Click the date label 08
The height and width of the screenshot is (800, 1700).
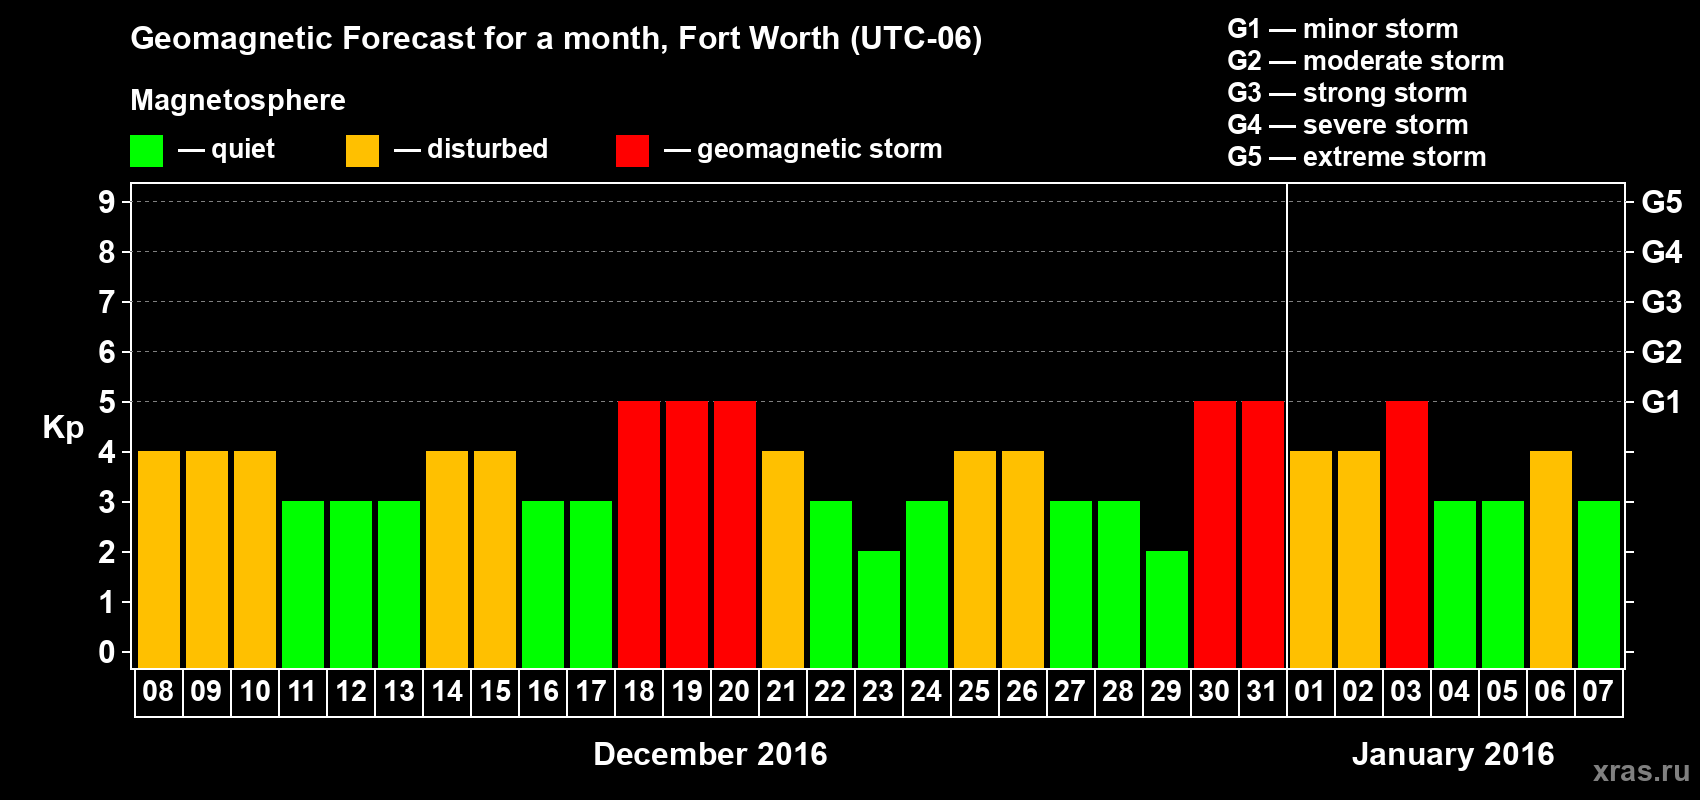[x=158, y=691]
